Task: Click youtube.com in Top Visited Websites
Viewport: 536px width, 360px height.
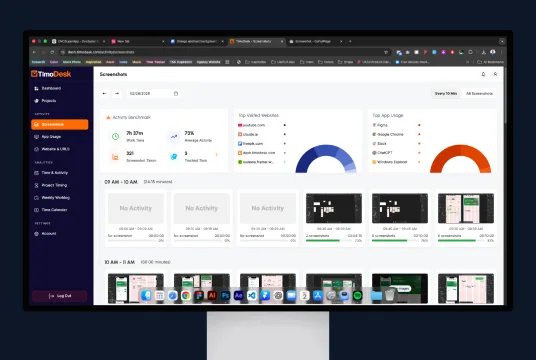Action: [251, 125]
